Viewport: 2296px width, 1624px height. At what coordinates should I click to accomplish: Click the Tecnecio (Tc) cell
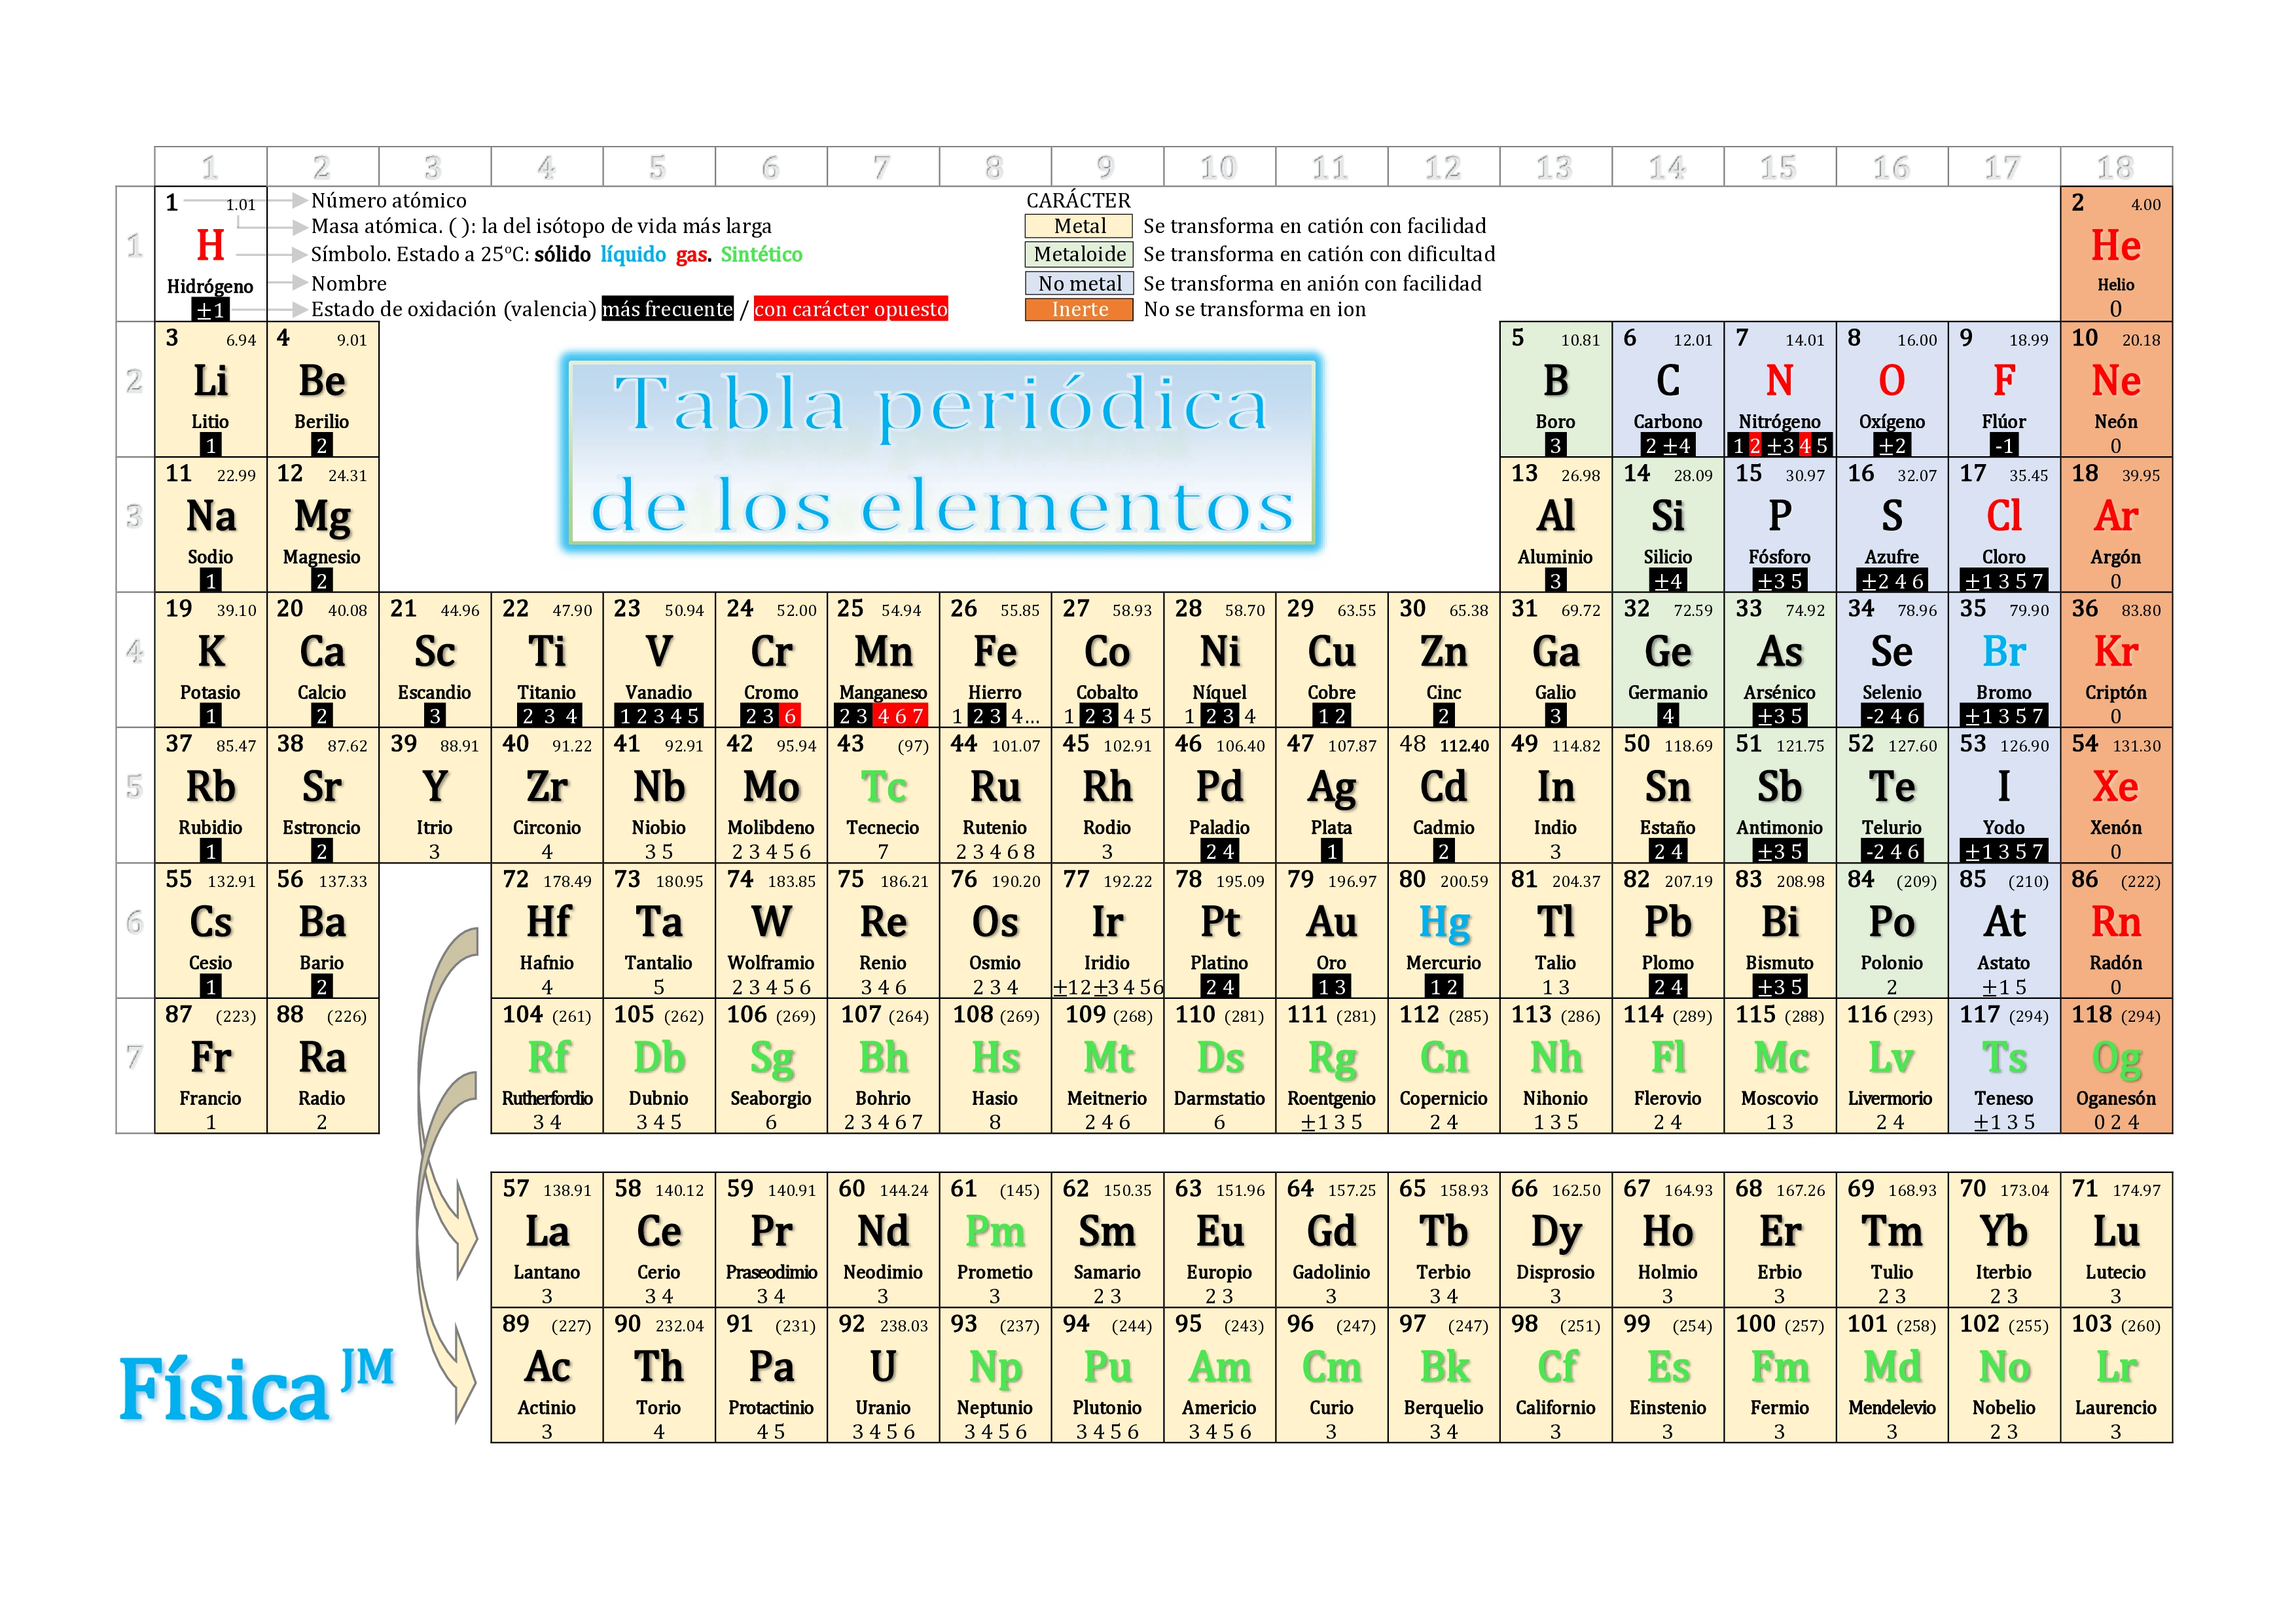coord(883,795)
